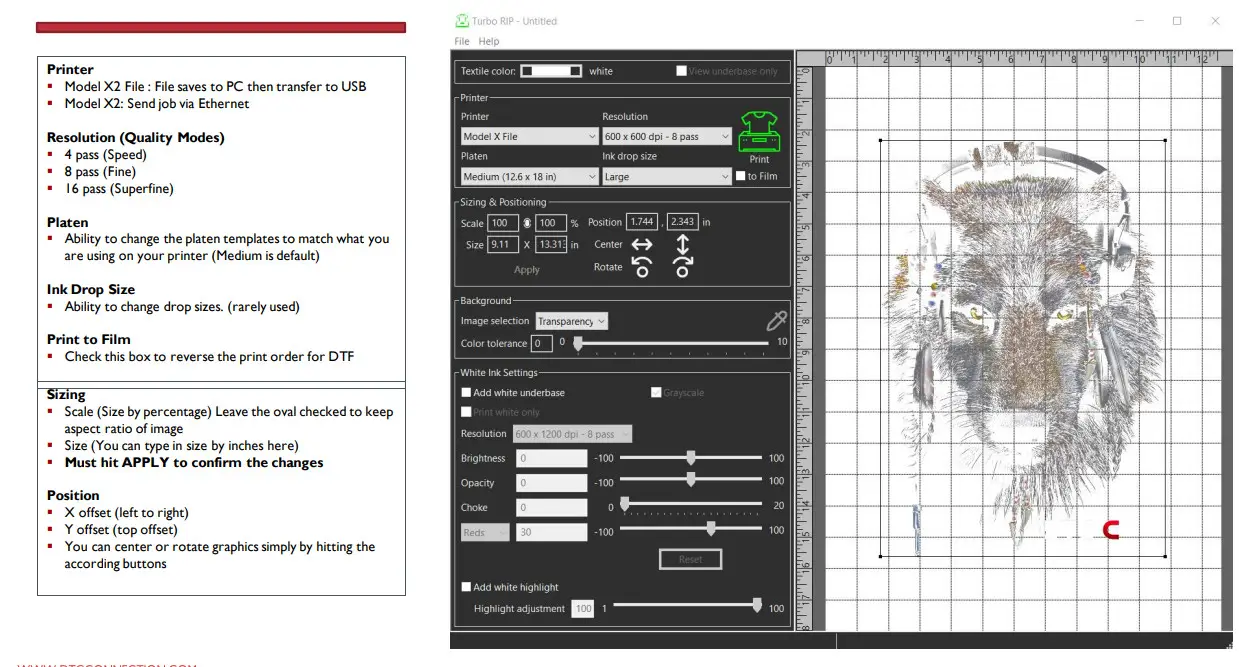The image size is (1239, 667).
Task: Open the Printer model dropdown
Action: coord(529,135)
